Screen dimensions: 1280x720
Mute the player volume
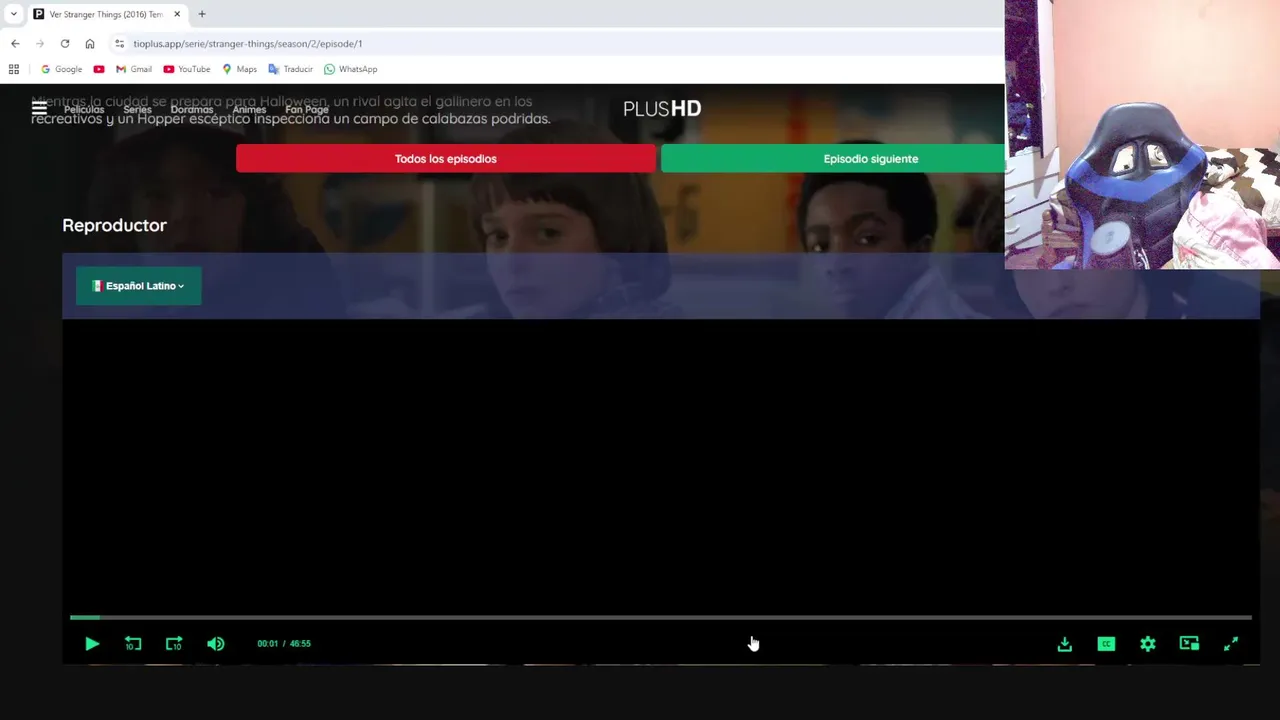tap(215, 644)
